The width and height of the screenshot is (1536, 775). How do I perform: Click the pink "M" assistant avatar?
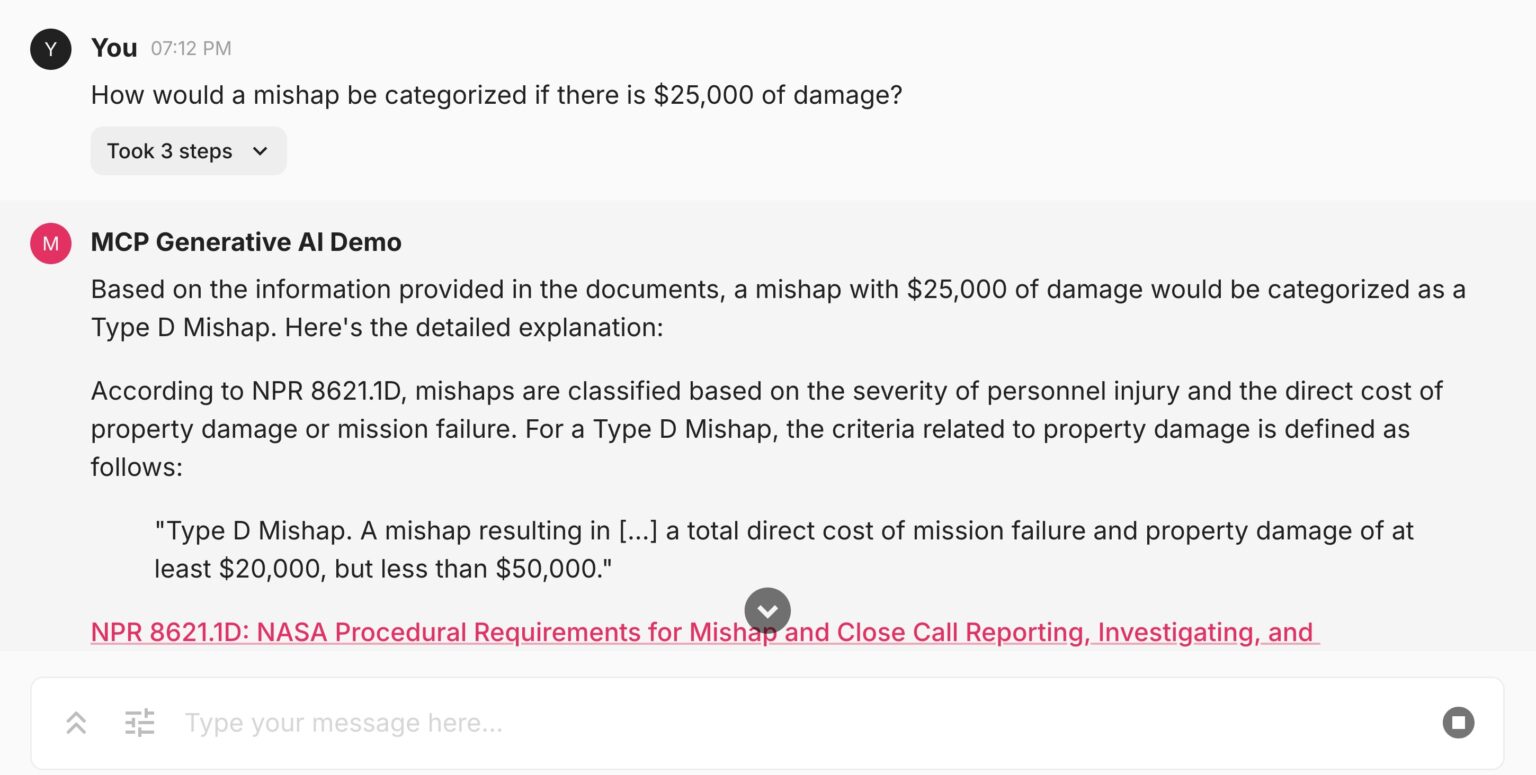pos(51,243)
